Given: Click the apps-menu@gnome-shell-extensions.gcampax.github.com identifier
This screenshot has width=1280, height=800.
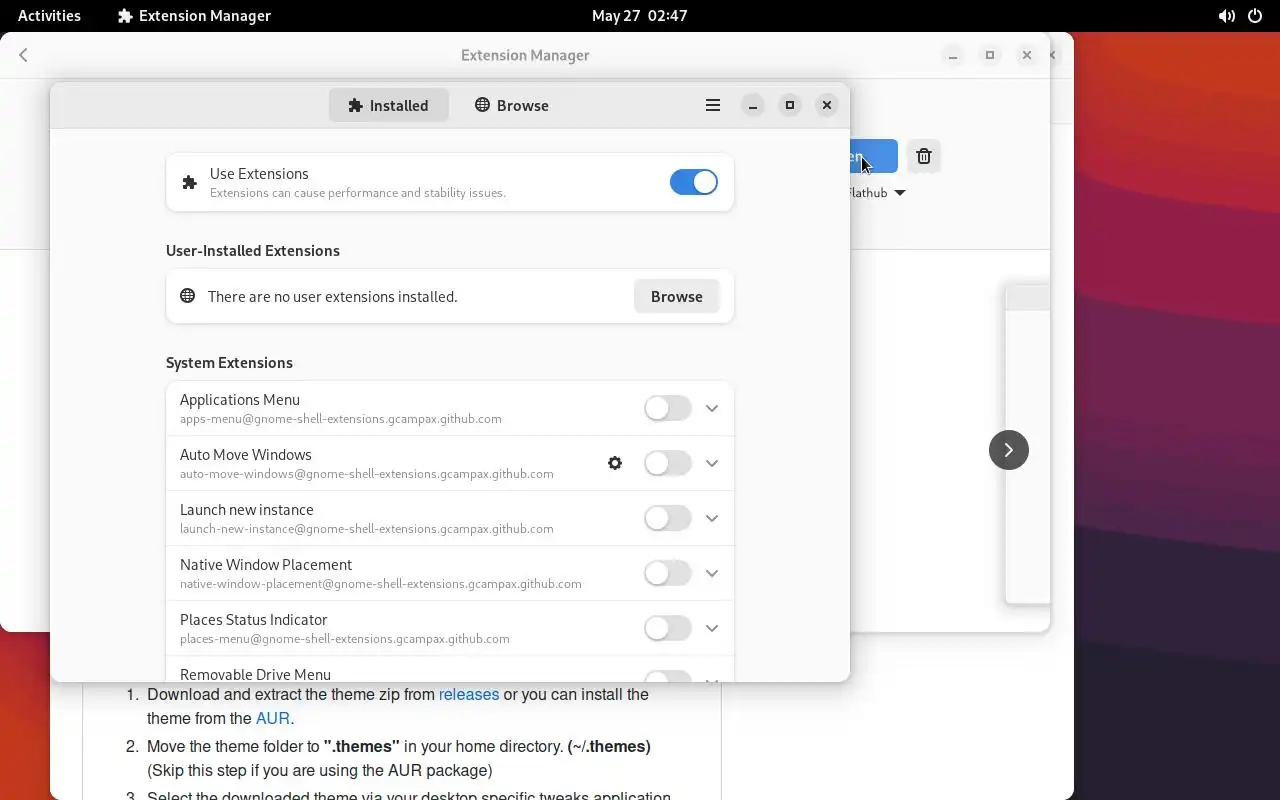Looking at the screenshot, I should pos(341,419).
